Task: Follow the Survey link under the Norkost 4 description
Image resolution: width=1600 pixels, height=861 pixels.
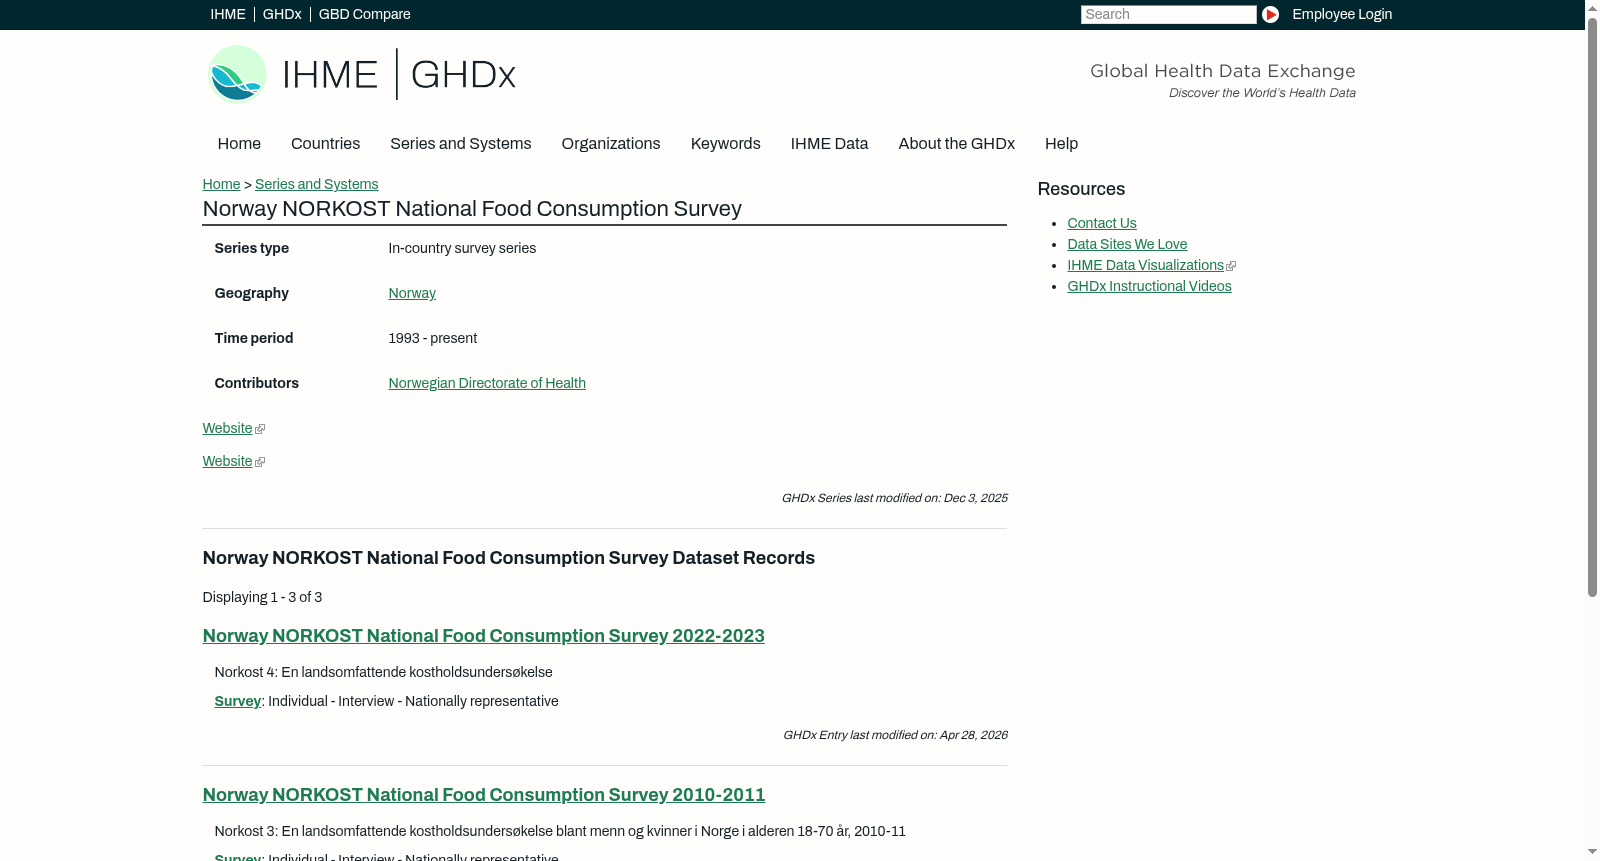Action: coord(238,701)
